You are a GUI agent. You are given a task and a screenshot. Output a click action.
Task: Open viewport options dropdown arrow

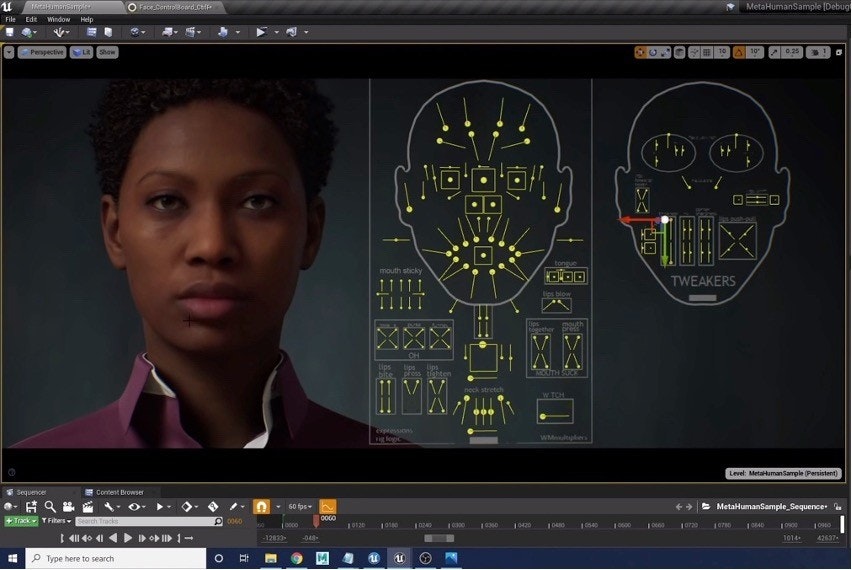click(9, 52)
